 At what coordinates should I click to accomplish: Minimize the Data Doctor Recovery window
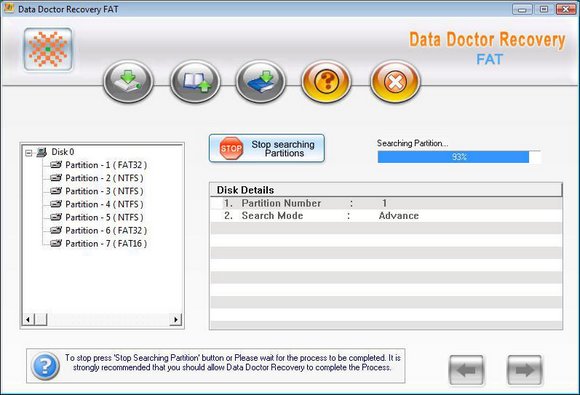[522, 9]
